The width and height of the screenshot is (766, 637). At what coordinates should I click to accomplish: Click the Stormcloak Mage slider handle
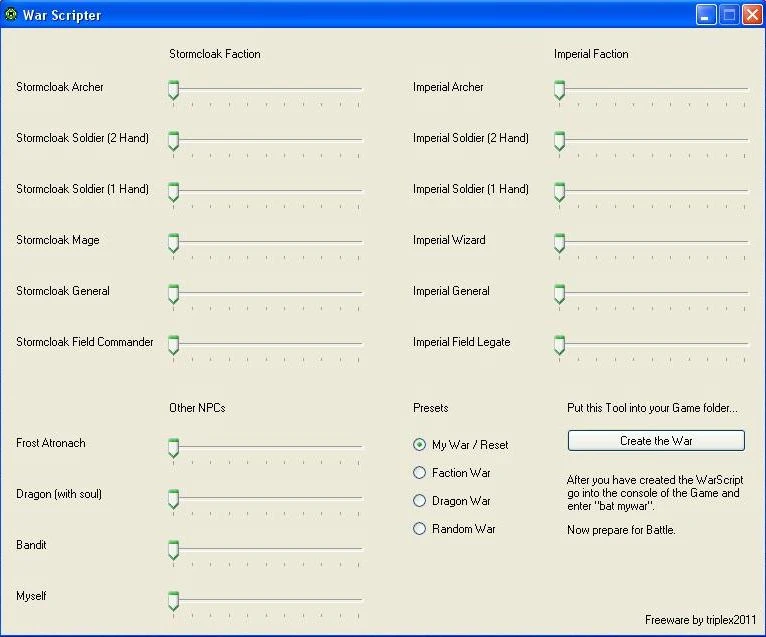coord(173,243)
